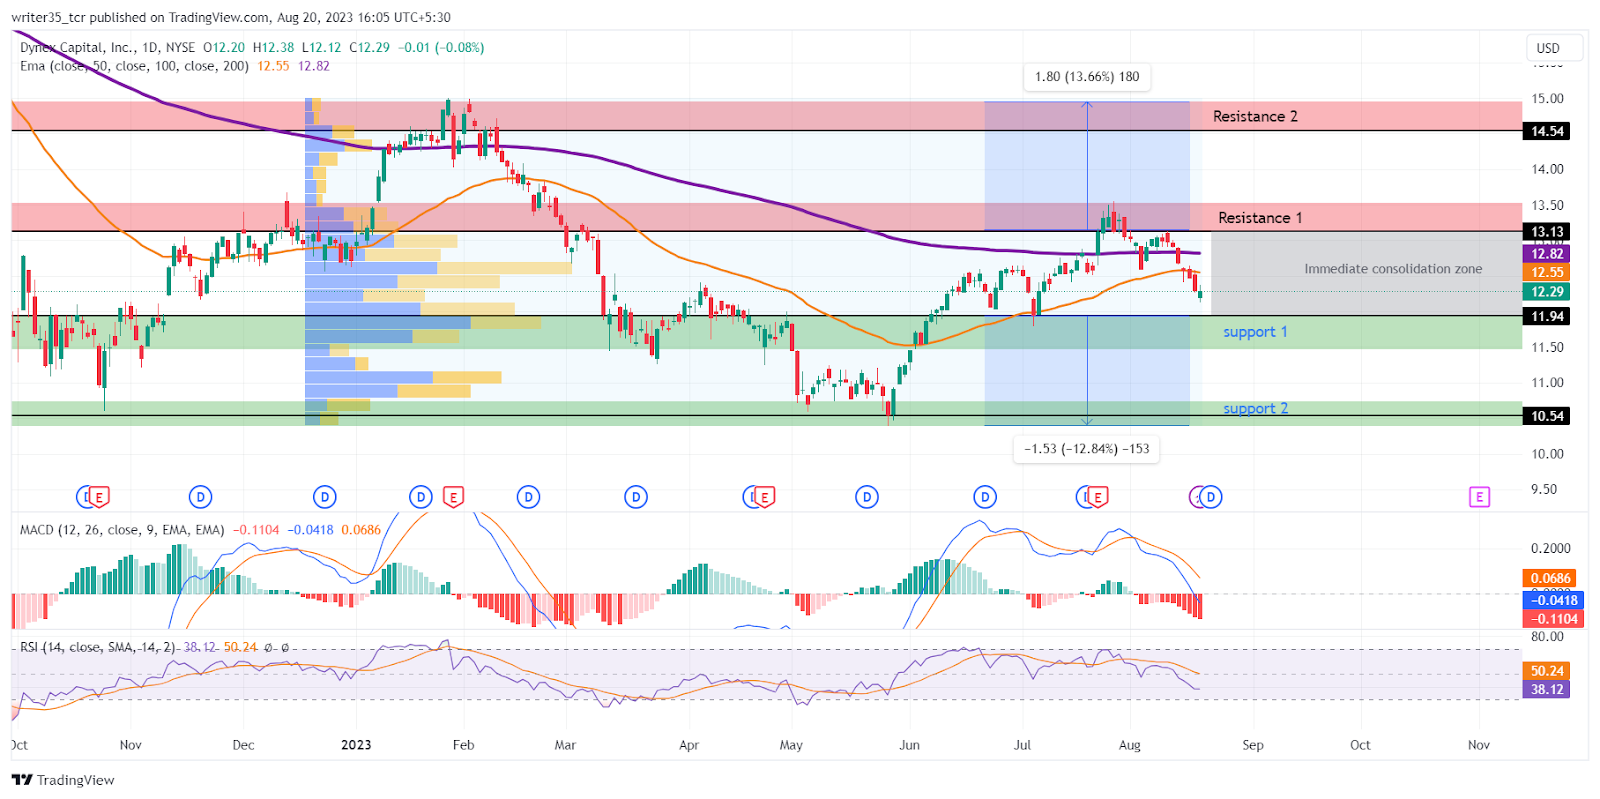1600x799 pixels.
Task: Select the 14.54 price line label
Action: coord(1546,131)
